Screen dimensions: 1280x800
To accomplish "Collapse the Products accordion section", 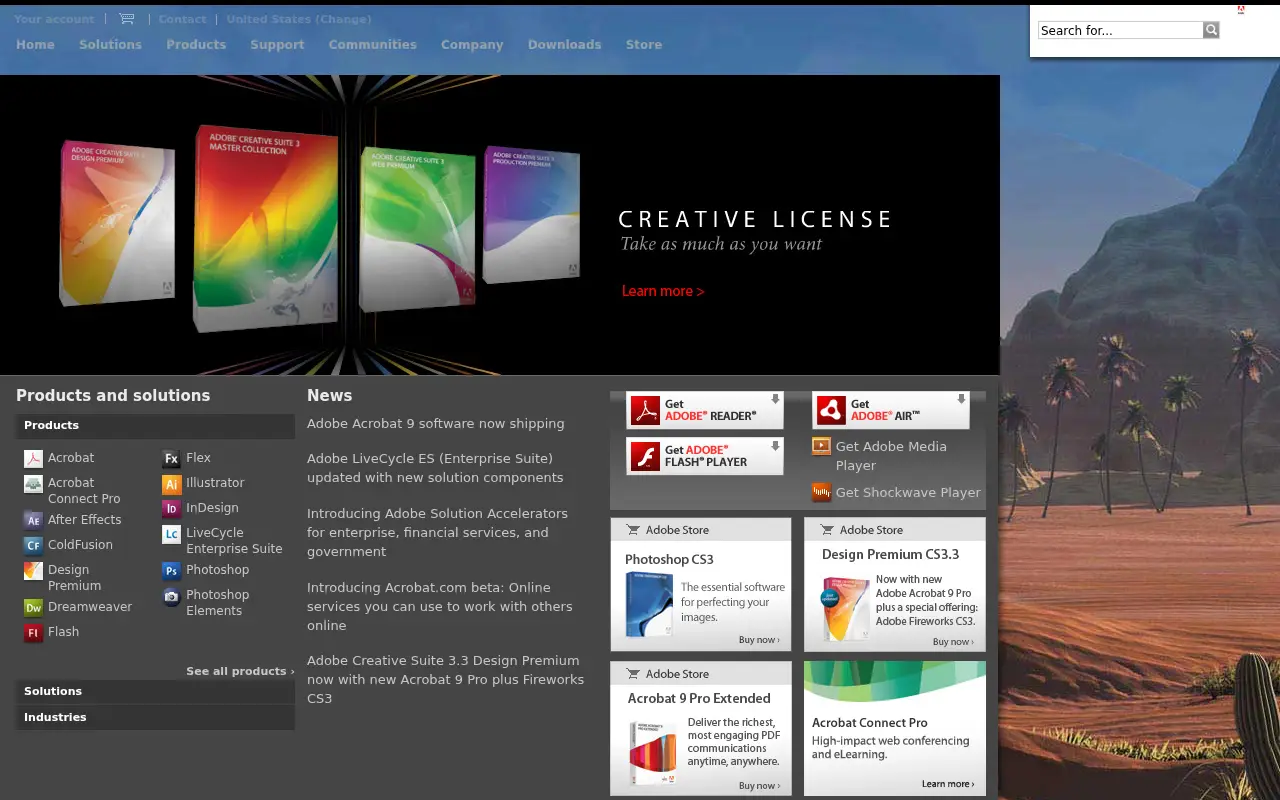I will (x=155, y=426).
